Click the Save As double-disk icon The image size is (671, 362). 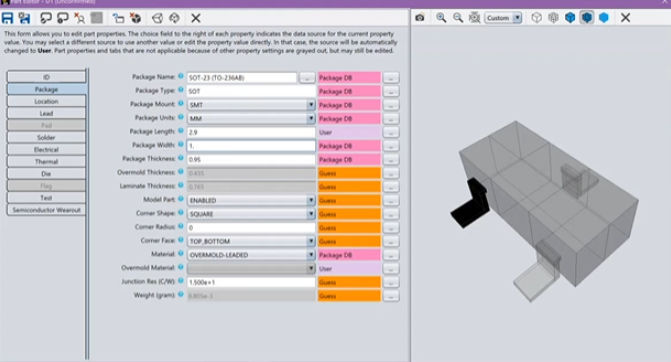tap(24, 18)
